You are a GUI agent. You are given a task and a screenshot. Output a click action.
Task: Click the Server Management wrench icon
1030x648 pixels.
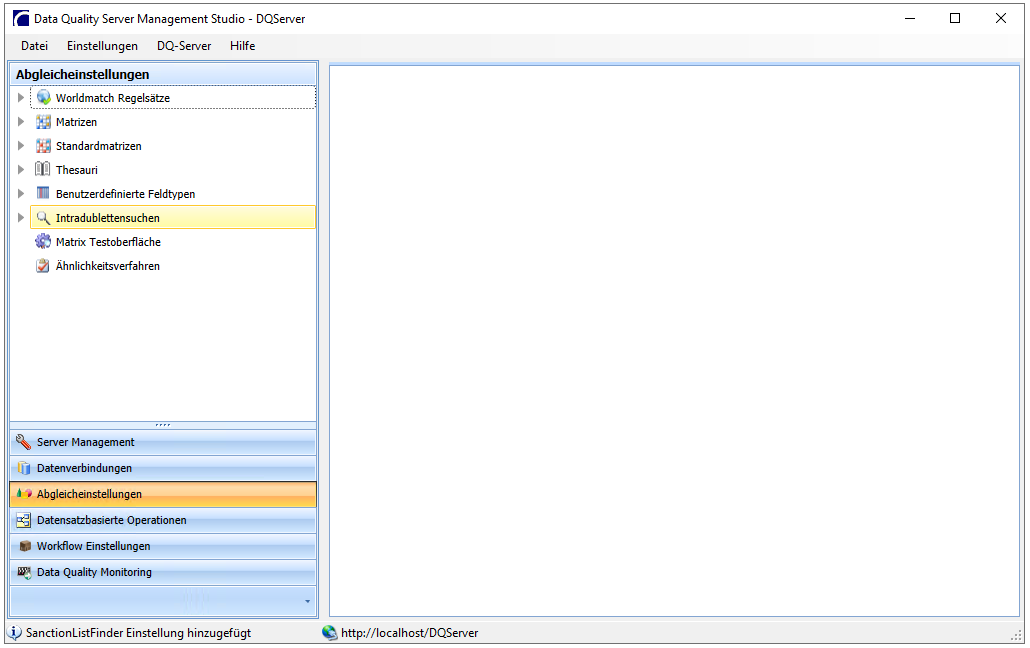coord(24,442)
